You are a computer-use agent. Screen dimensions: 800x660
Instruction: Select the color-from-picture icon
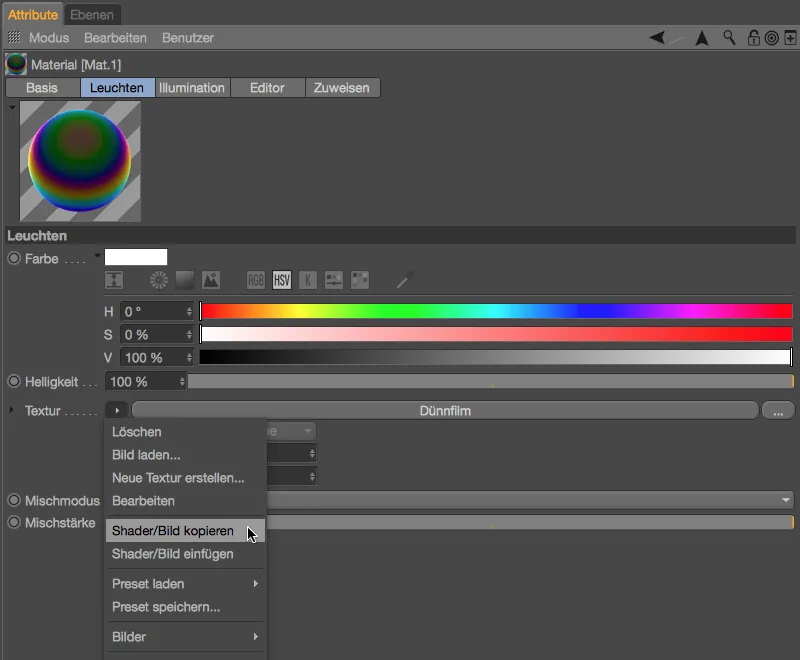[211, 280]
